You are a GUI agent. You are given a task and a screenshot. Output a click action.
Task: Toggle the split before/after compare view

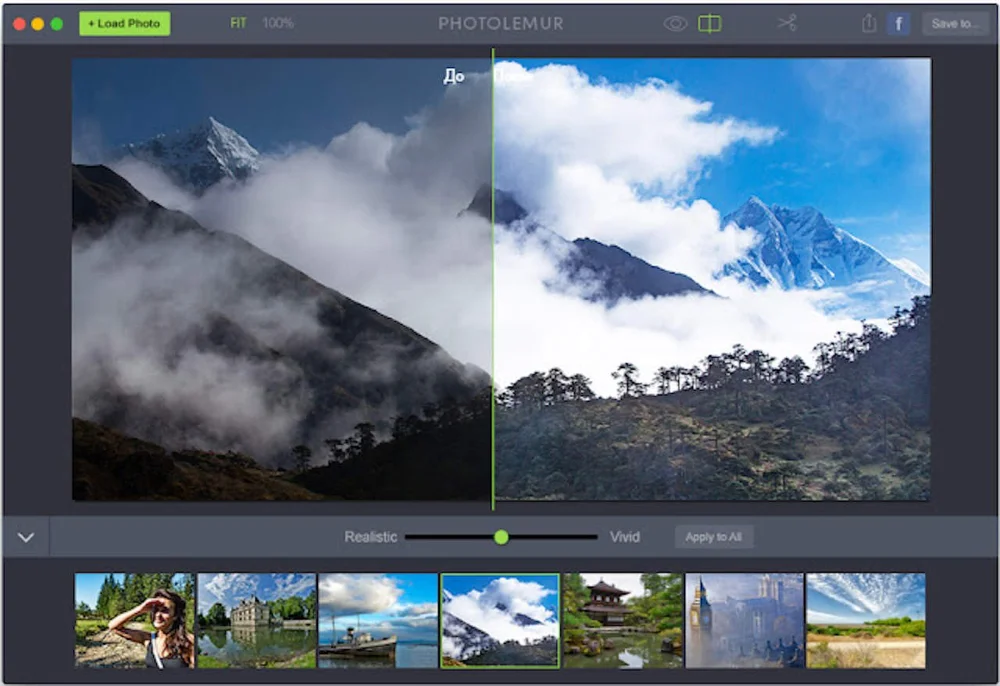pyautogui.click(x=709, y=24)
